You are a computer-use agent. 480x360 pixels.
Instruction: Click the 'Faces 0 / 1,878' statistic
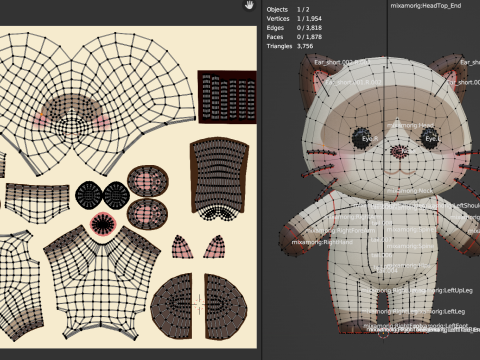point(294,37)
